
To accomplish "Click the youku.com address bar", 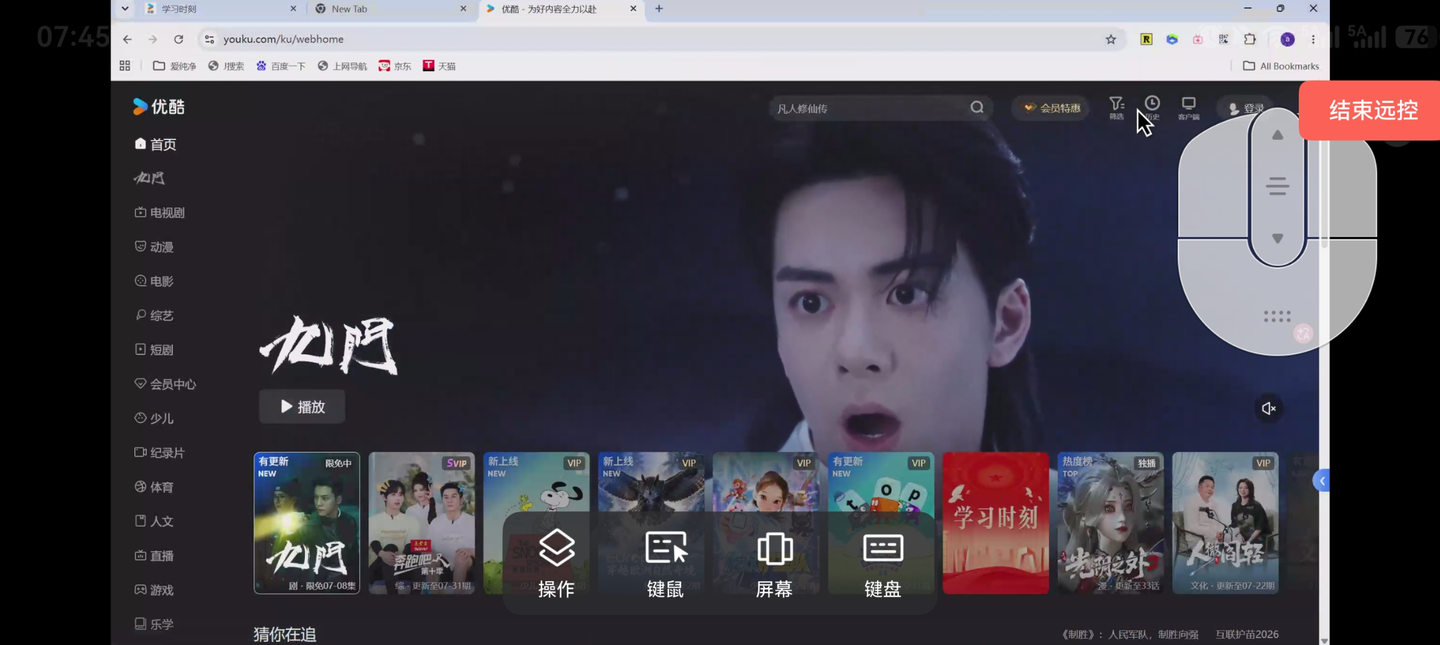I will pyautogui.click(x=660, y=39).
